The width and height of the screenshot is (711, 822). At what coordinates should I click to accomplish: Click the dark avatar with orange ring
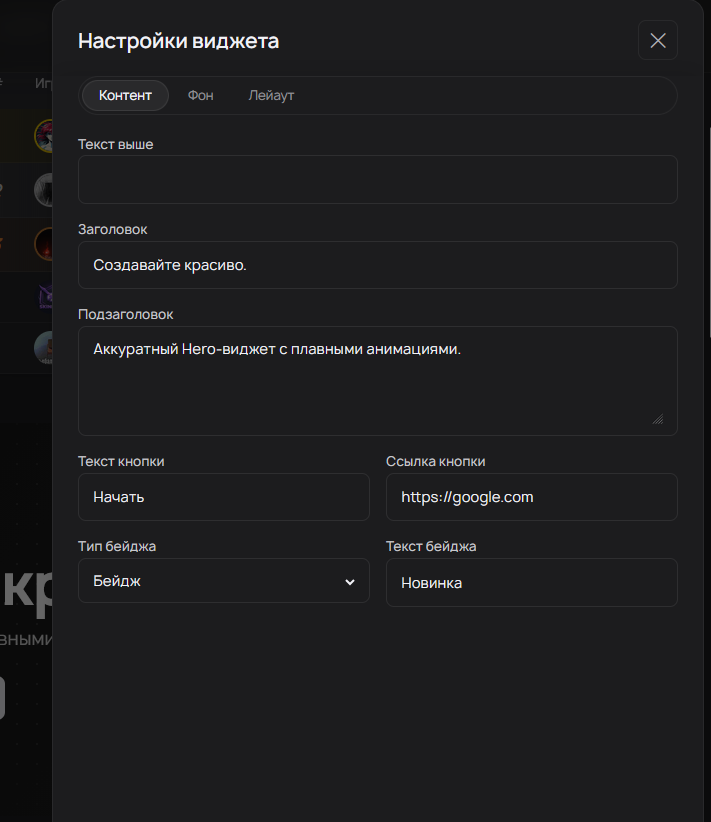46,243
